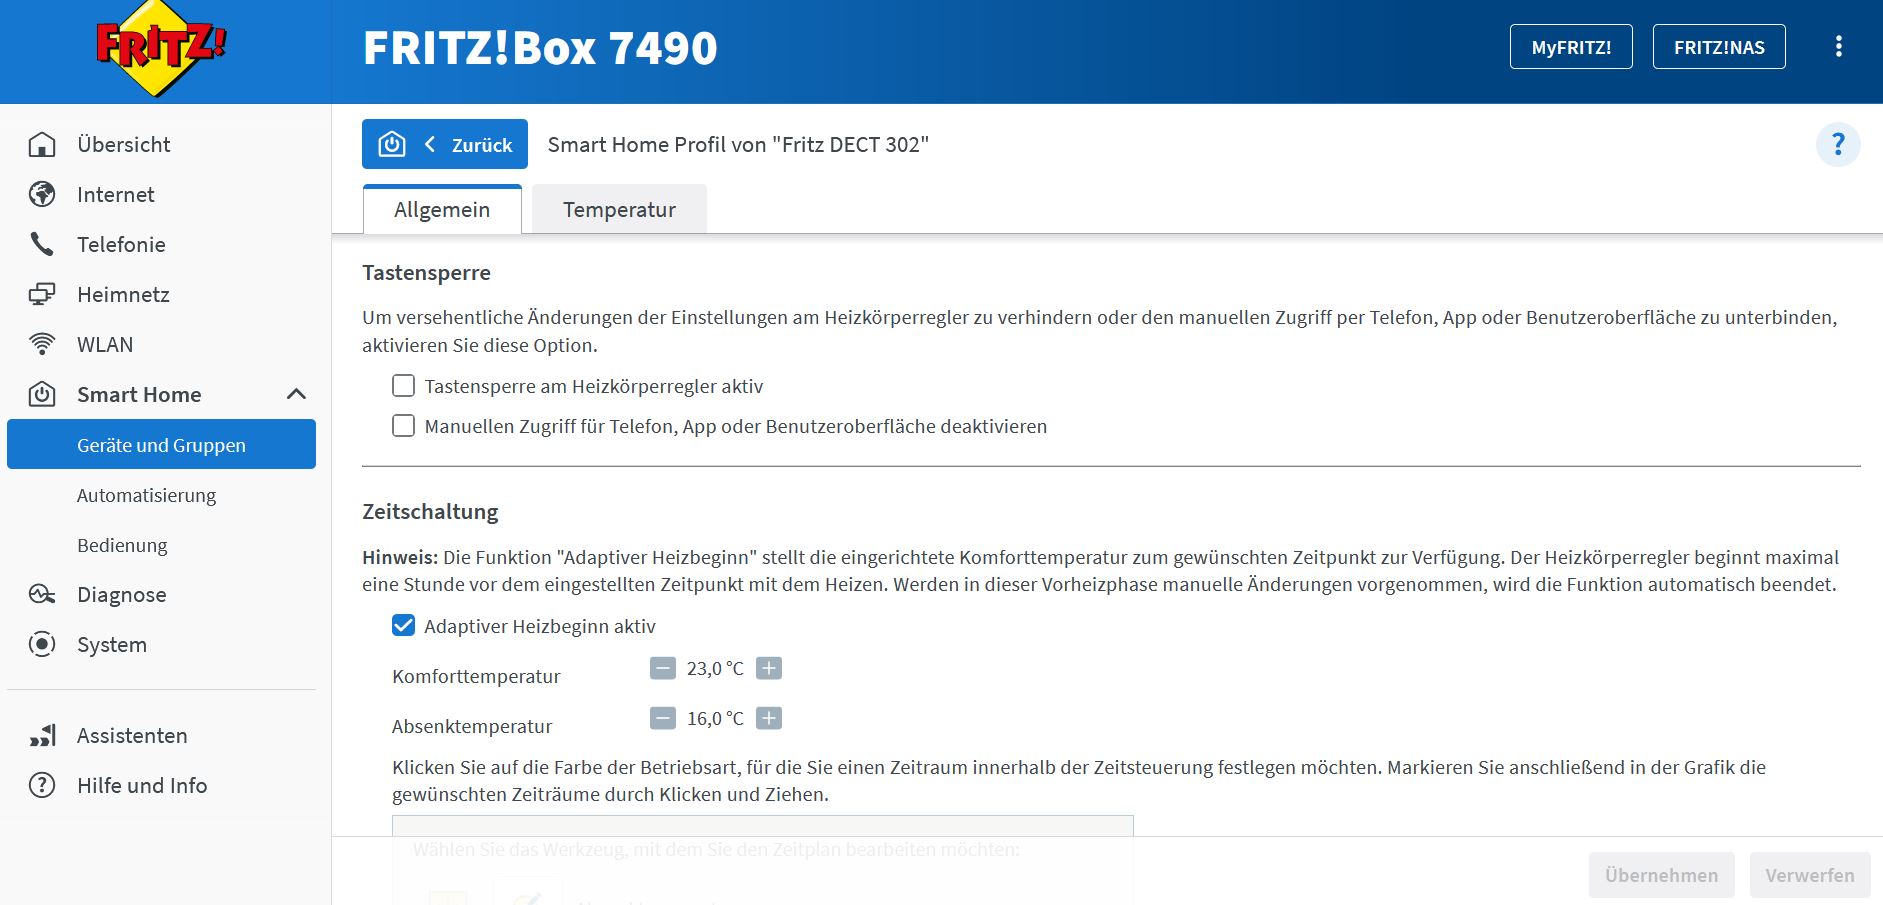Open System menu in sidebar

click(112, 645)
